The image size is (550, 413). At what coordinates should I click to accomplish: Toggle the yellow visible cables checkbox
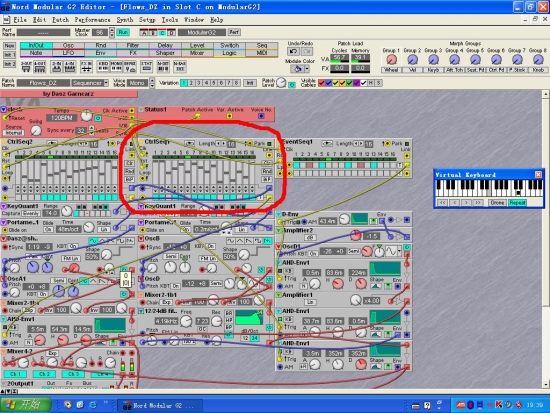[x=335, y=83]
